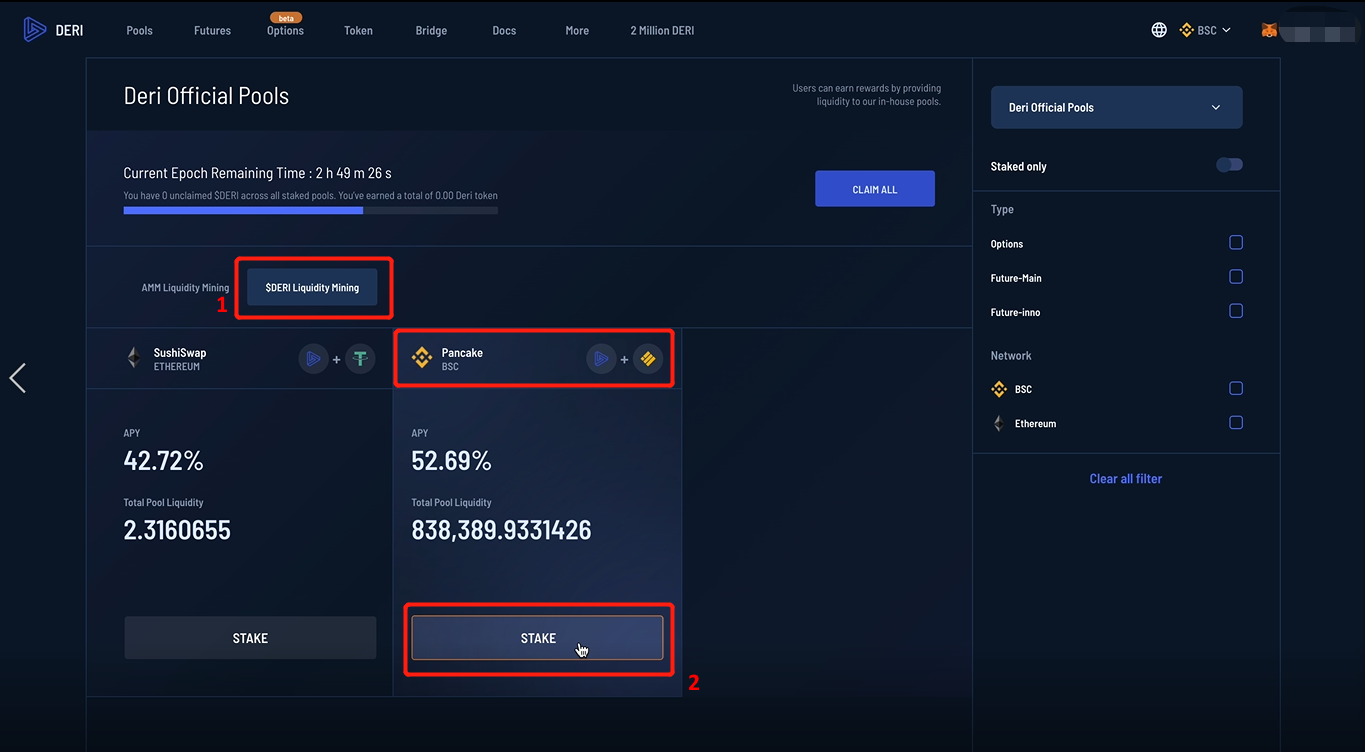Expand the Deri Official Pools dropdown
The width and height of the screenshot is (1365, 752).
[x=1117, y=107]
